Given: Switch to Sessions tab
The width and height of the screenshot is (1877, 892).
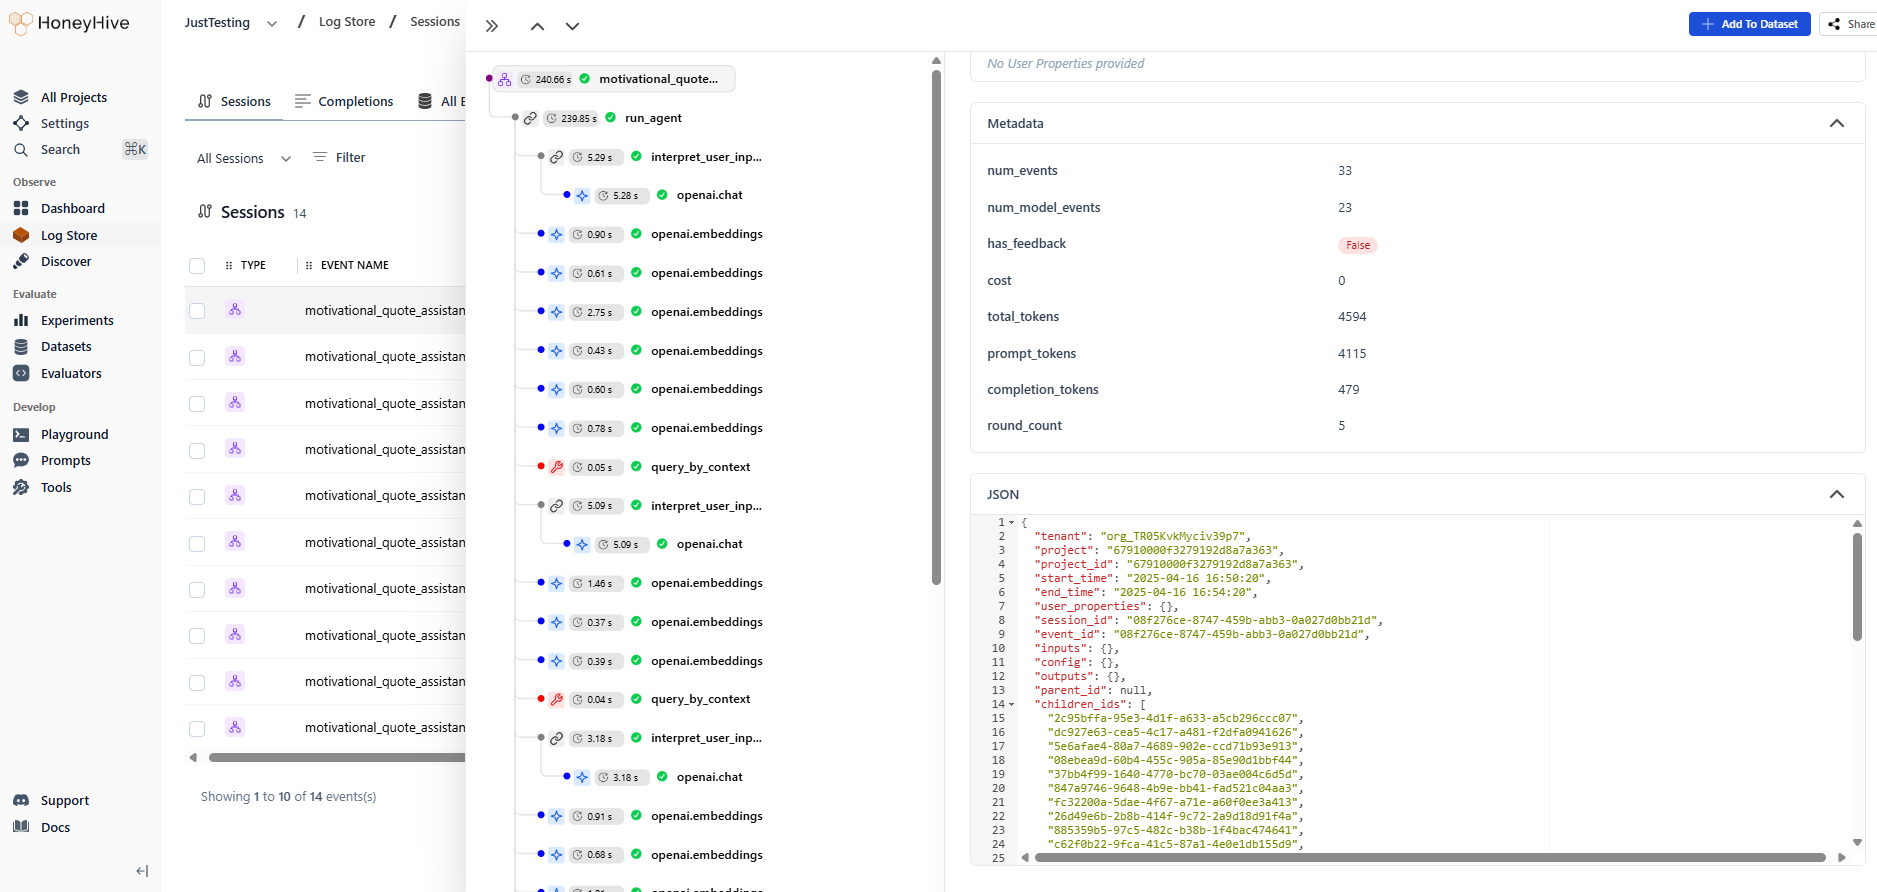Looking at the screenshot, I should pos(234,101).
